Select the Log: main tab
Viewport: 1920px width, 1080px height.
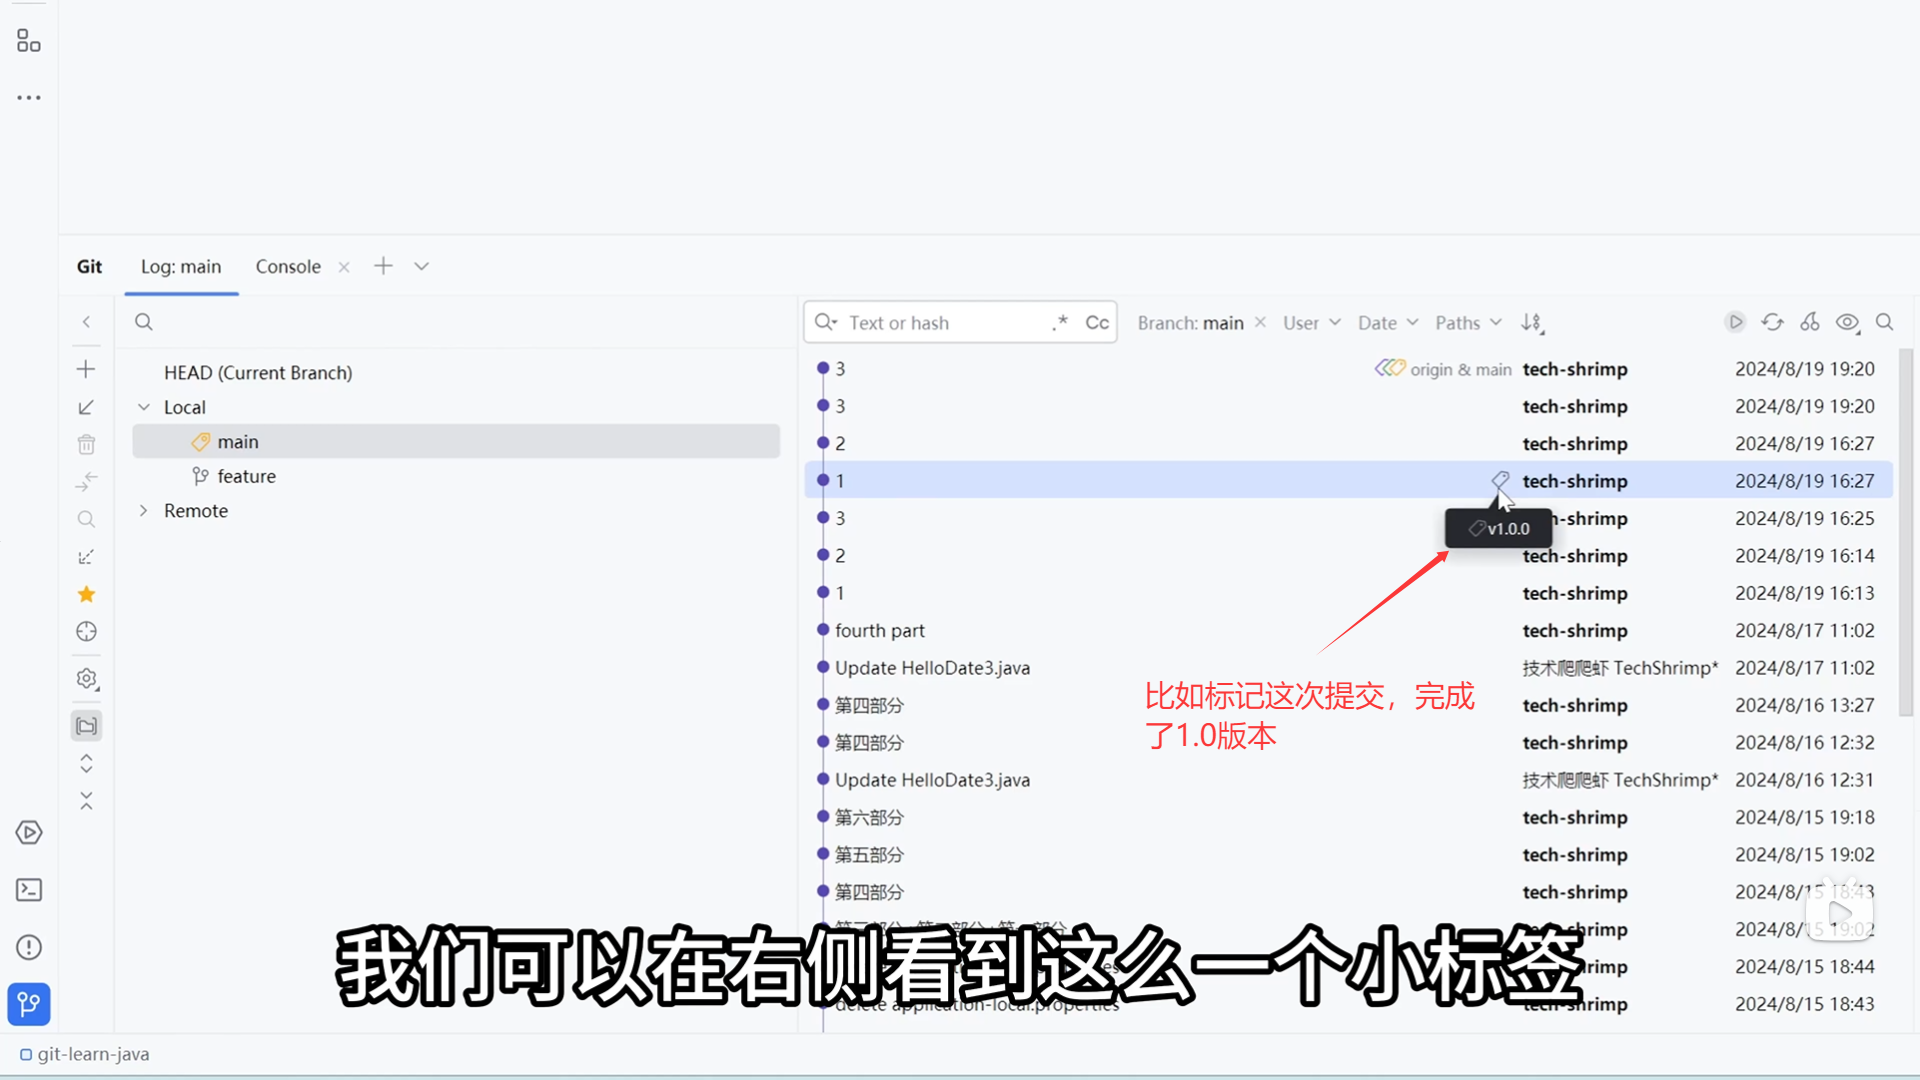(x=181, y=266)
